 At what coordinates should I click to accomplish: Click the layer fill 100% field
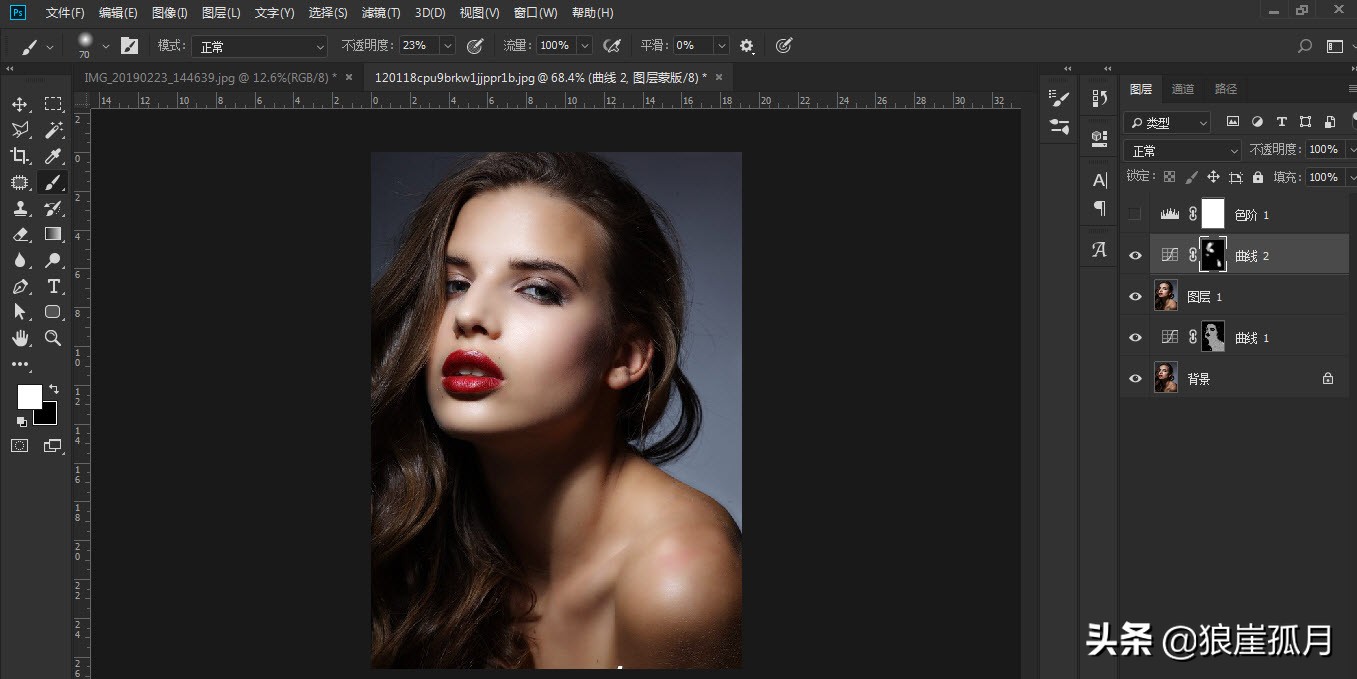coord(1324,177)
